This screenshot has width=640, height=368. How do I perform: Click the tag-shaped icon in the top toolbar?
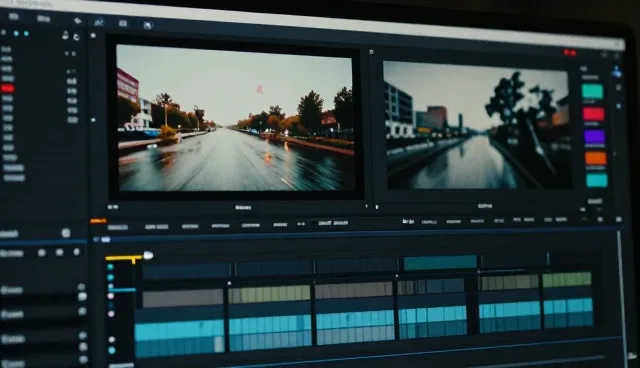click(x=78, y=20)
